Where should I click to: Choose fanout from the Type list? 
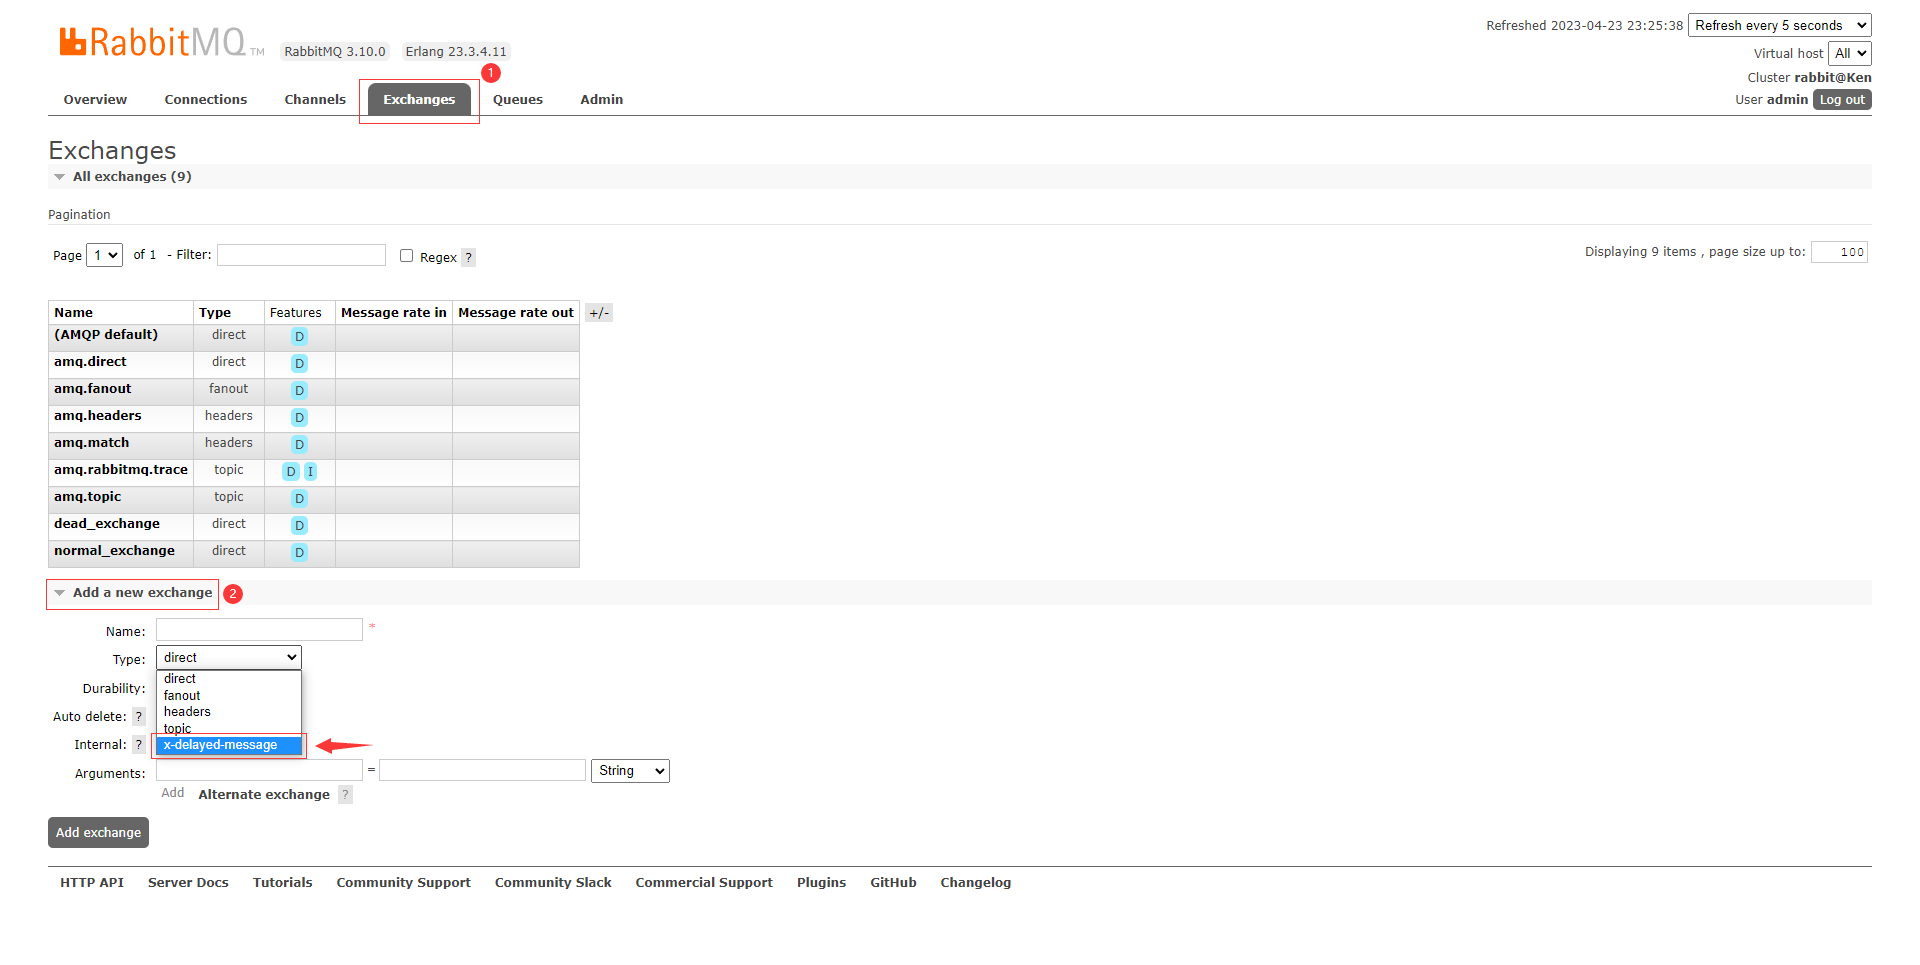[x=229, y=696]
